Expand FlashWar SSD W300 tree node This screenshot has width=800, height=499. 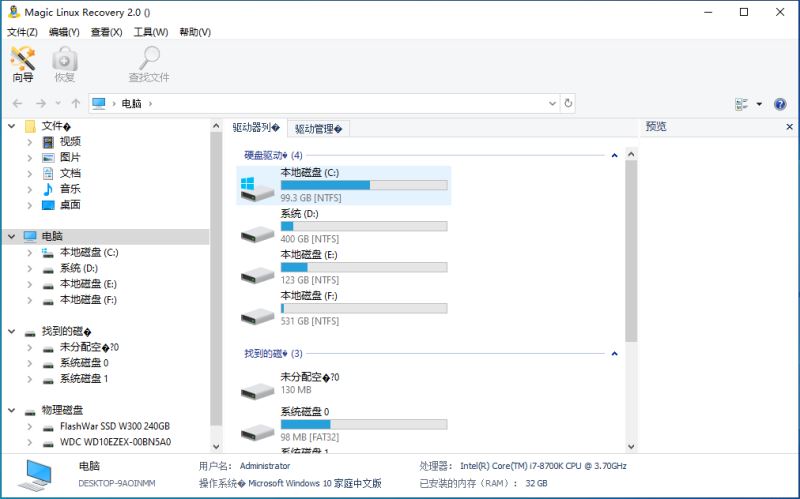30,426
